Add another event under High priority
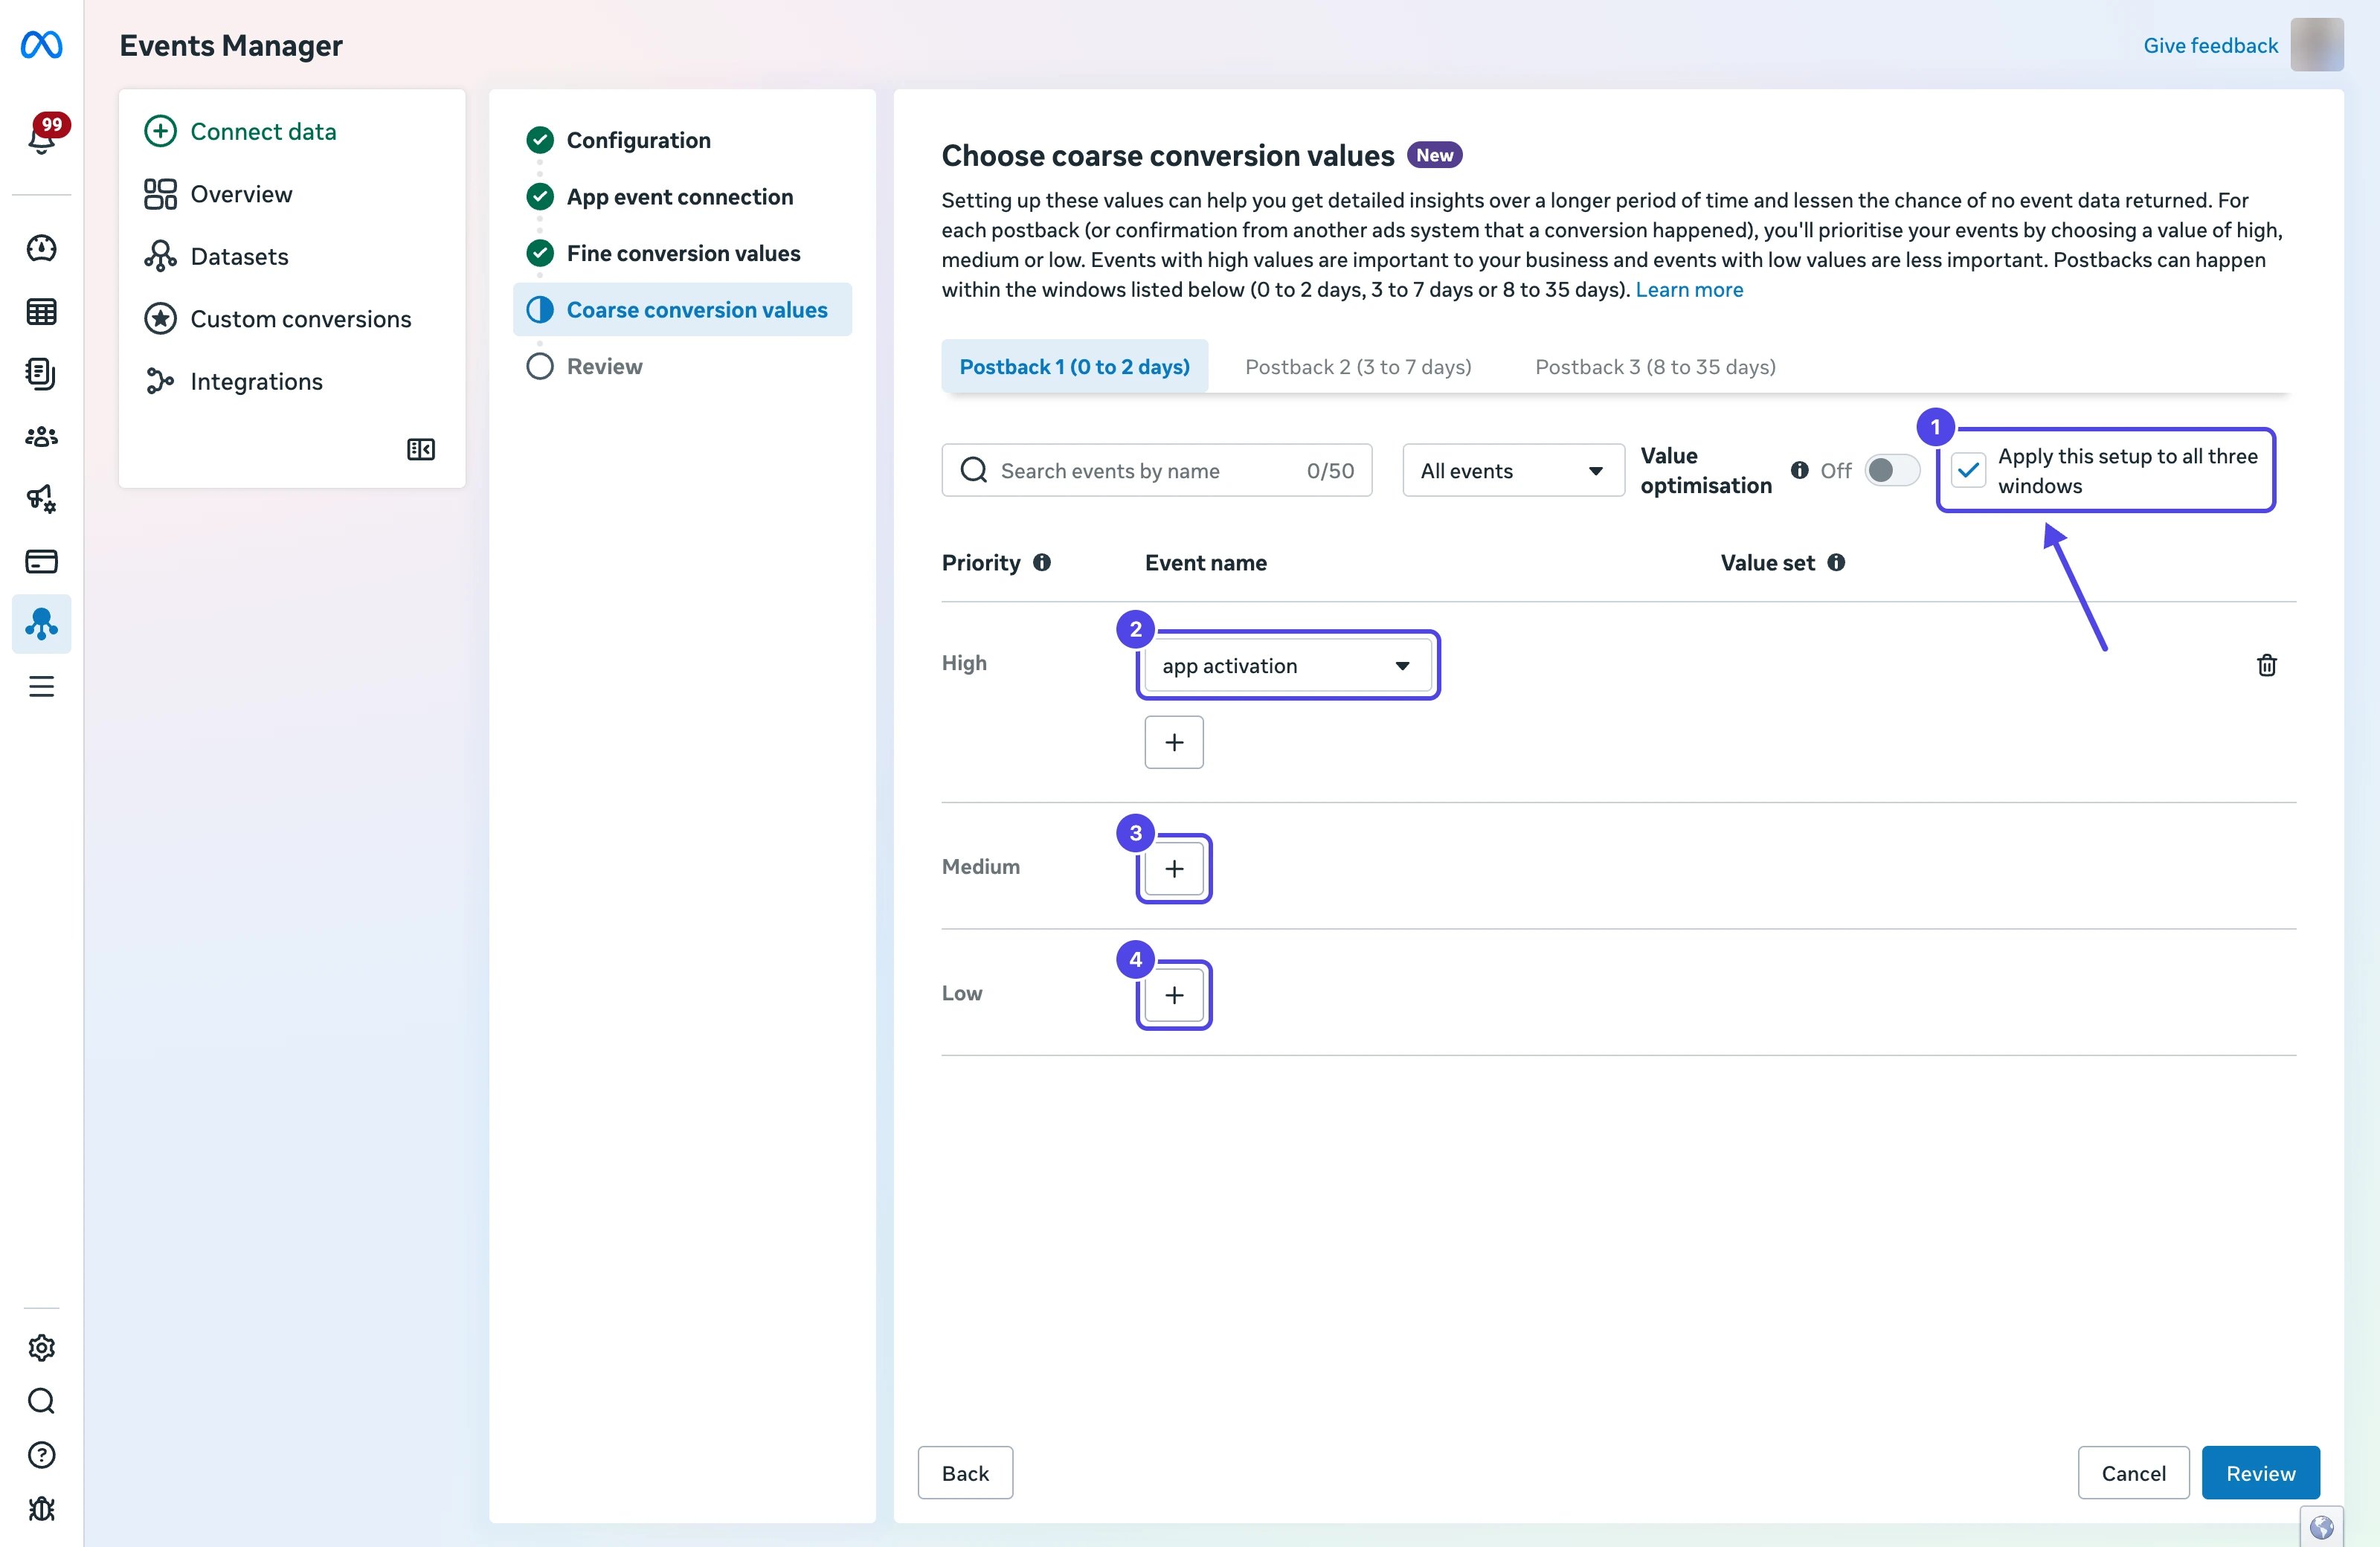 (1174, 742)
